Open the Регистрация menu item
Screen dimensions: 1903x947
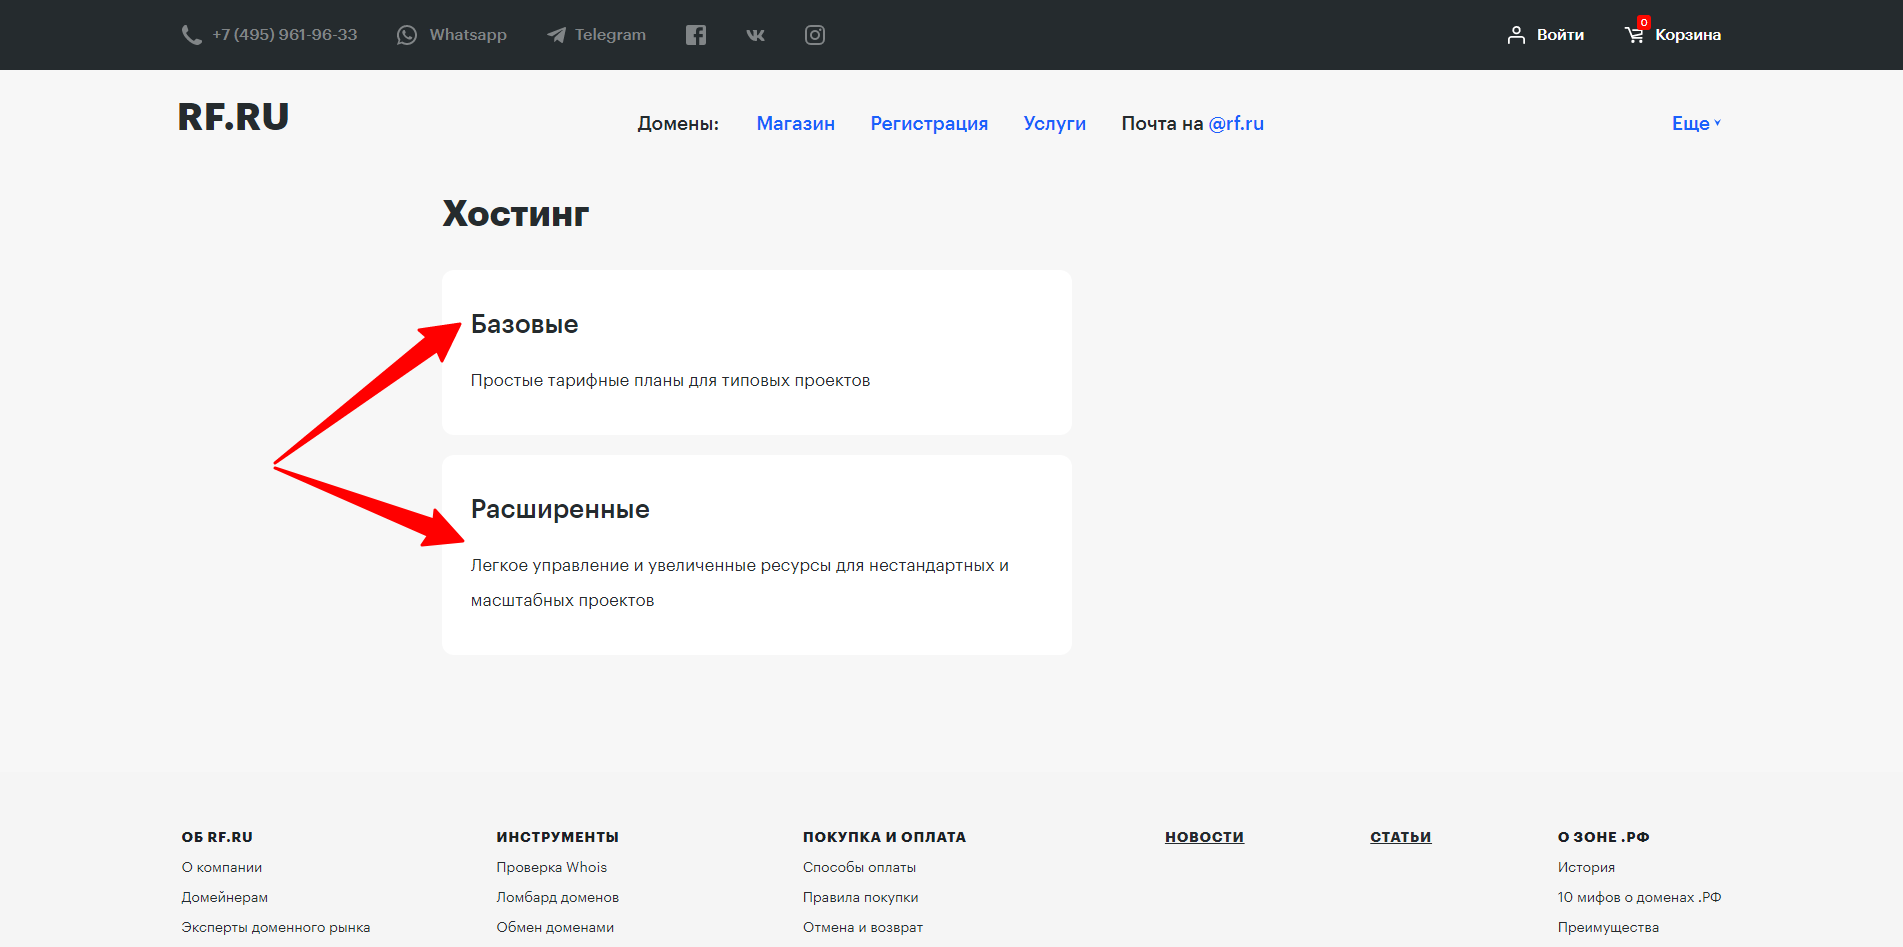pos(928,123)
